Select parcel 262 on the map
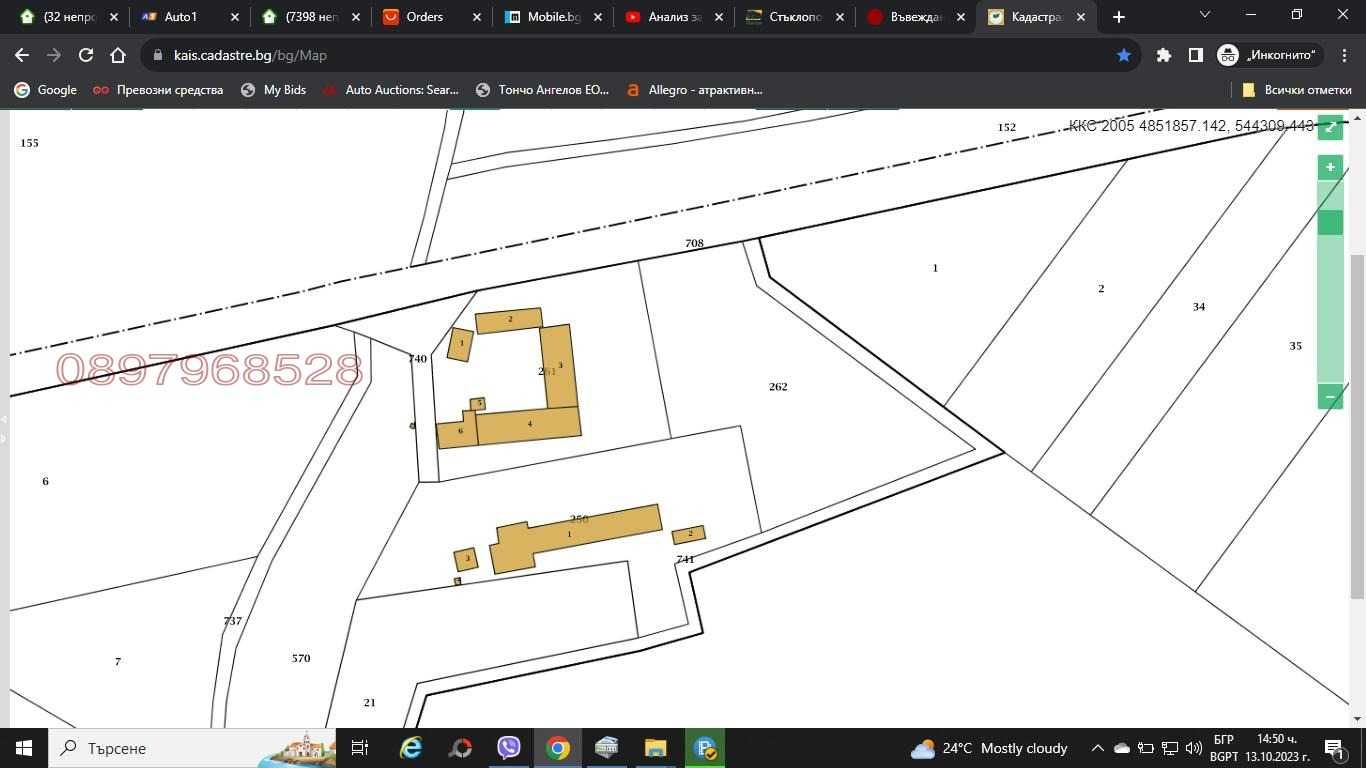This screenshot has height=768, width=1366. point(778,387)
